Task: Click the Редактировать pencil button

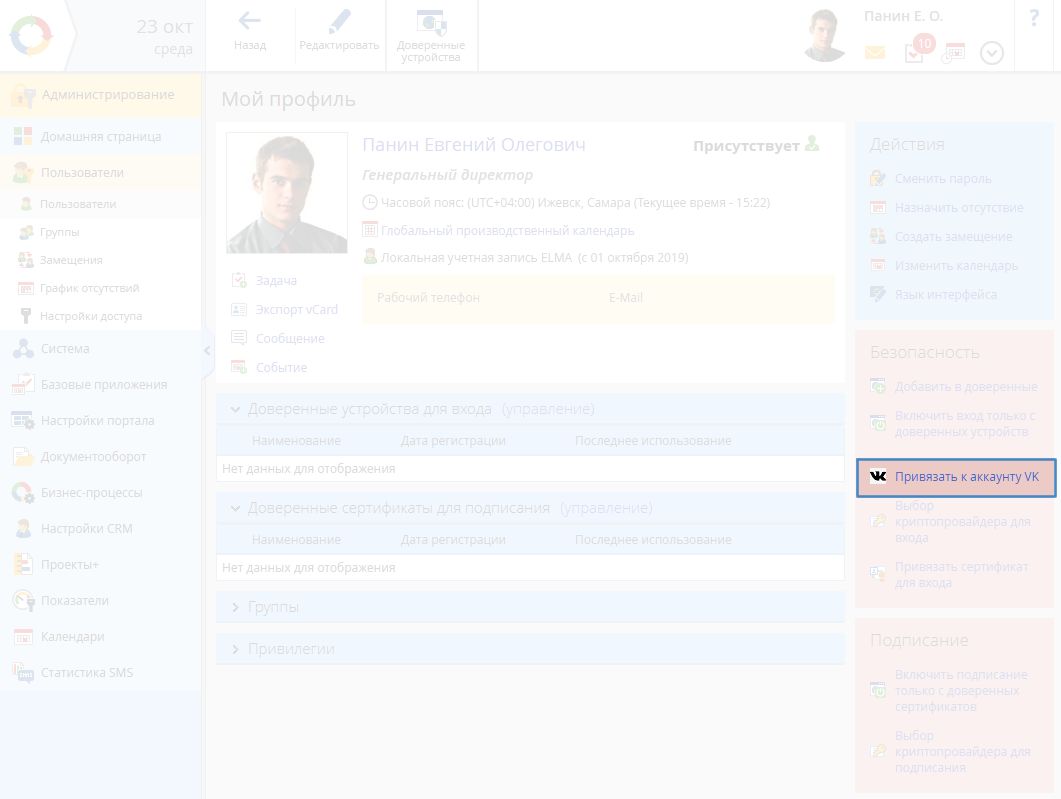Action: (x=339, y=31)
